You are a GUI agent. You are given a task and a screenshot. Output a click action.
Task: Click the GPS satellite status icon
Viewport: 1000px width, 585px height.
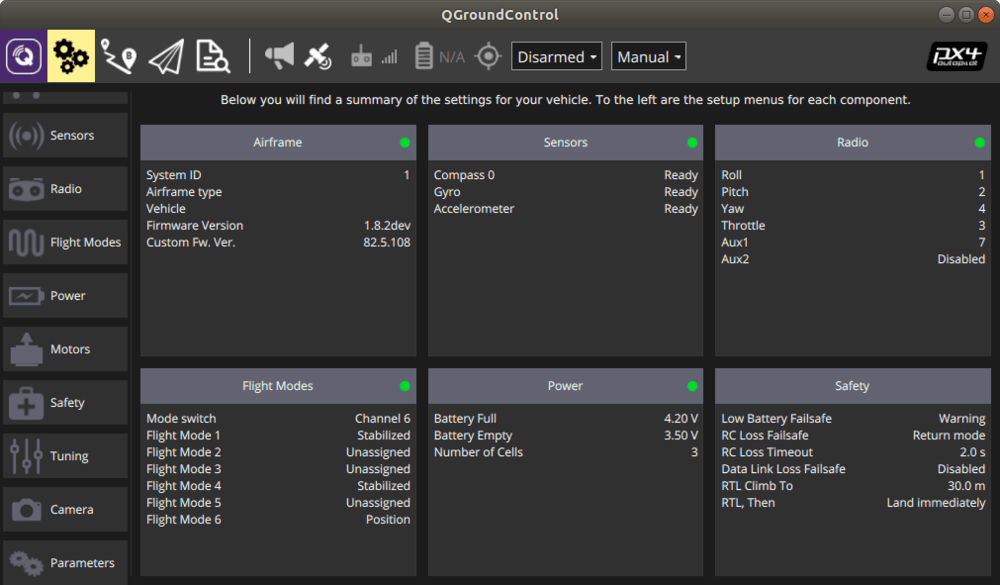pyautogui.click(x=319, y=57)
